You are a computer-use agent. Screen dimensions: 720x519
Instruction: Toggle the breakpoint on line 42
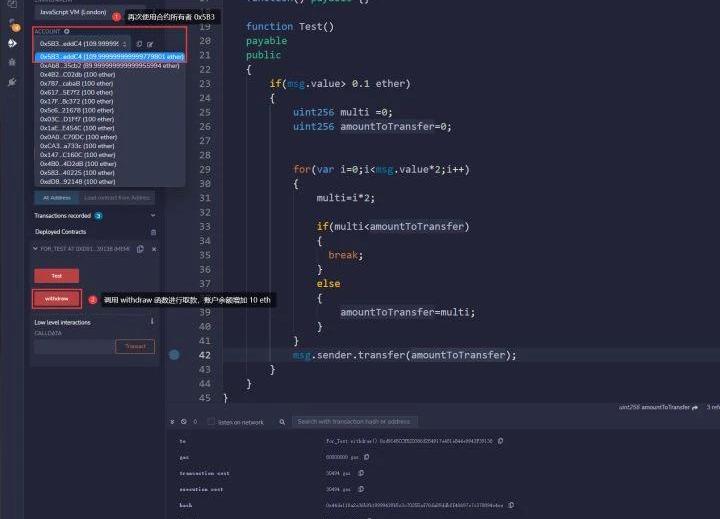175,355
